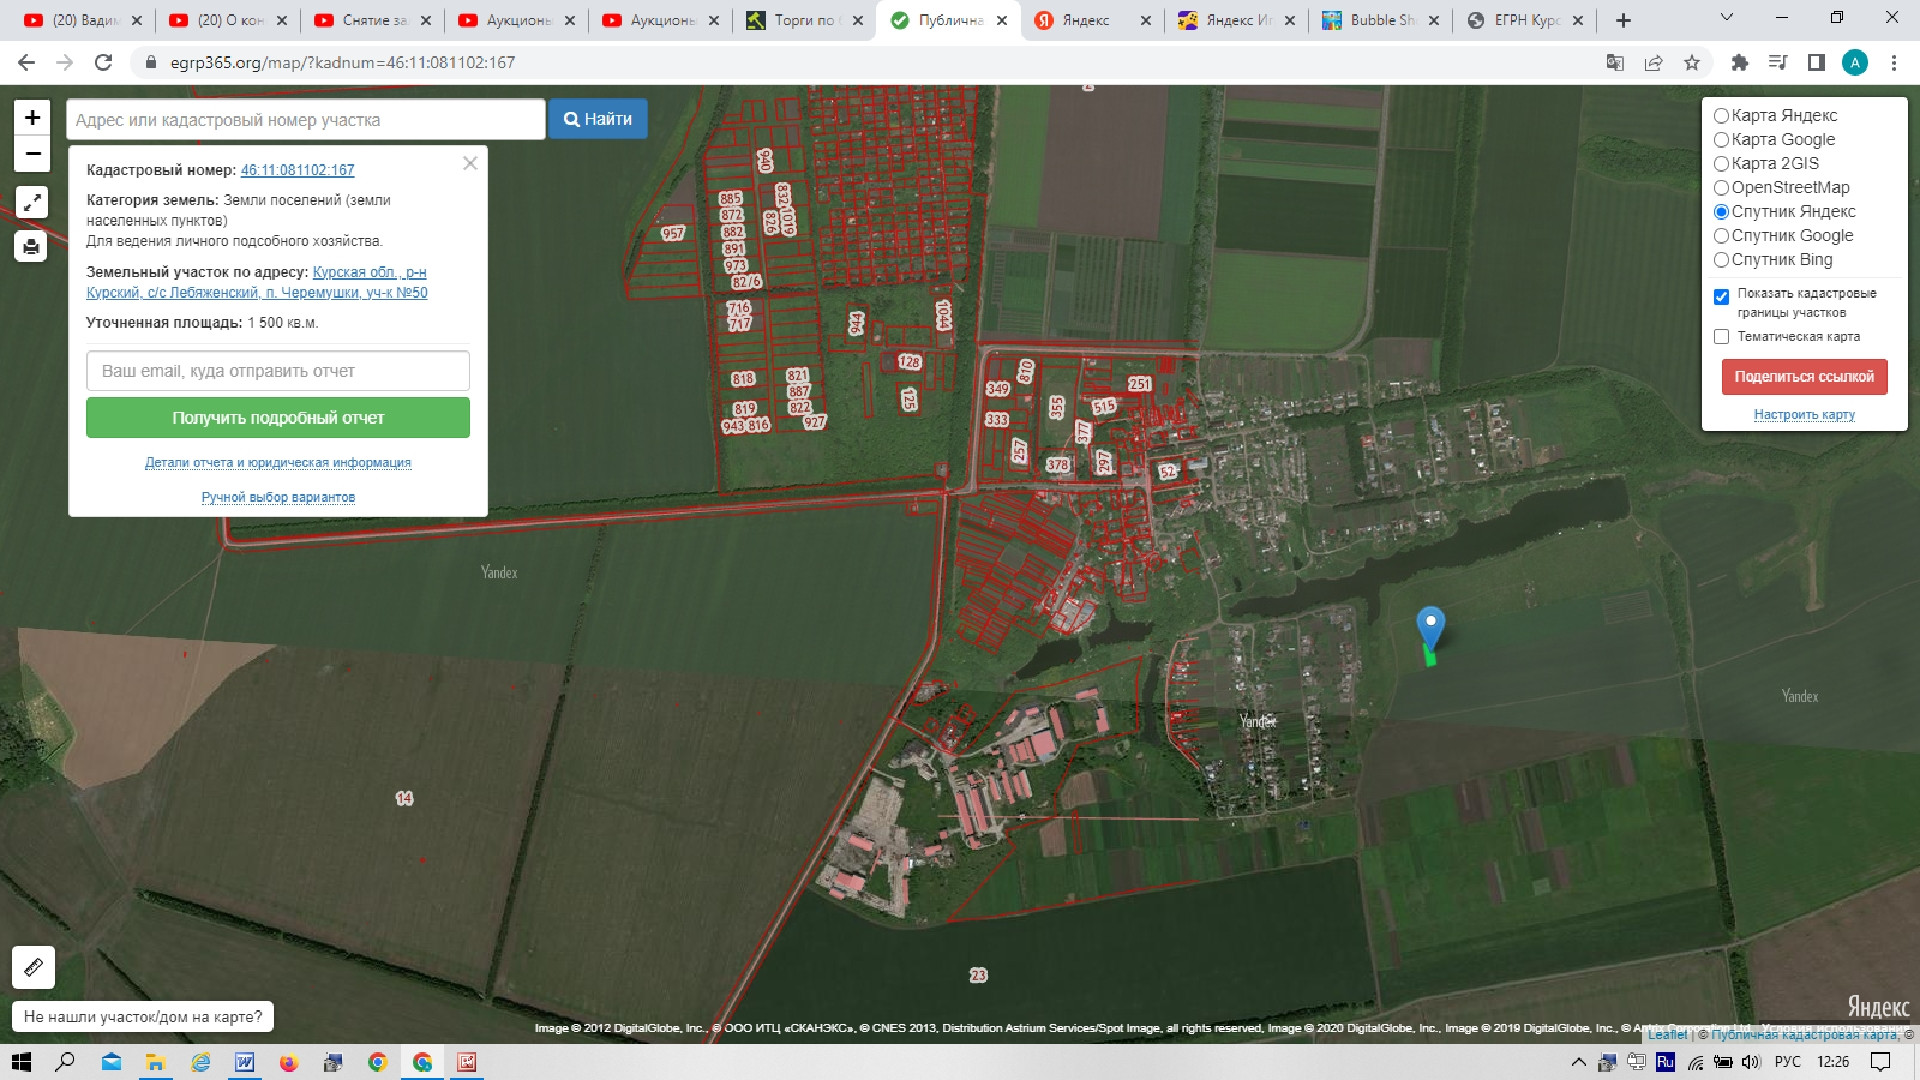Switch to Торги по tab
The width and height of the screenshot is (1920, 1080).
click(805, 20)
